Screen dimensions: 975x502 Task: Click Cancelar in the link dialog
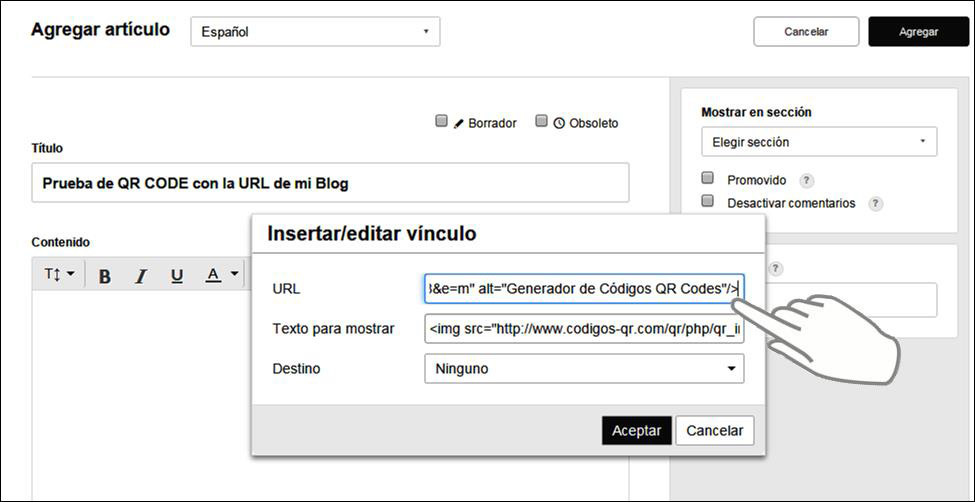[714, 431]
